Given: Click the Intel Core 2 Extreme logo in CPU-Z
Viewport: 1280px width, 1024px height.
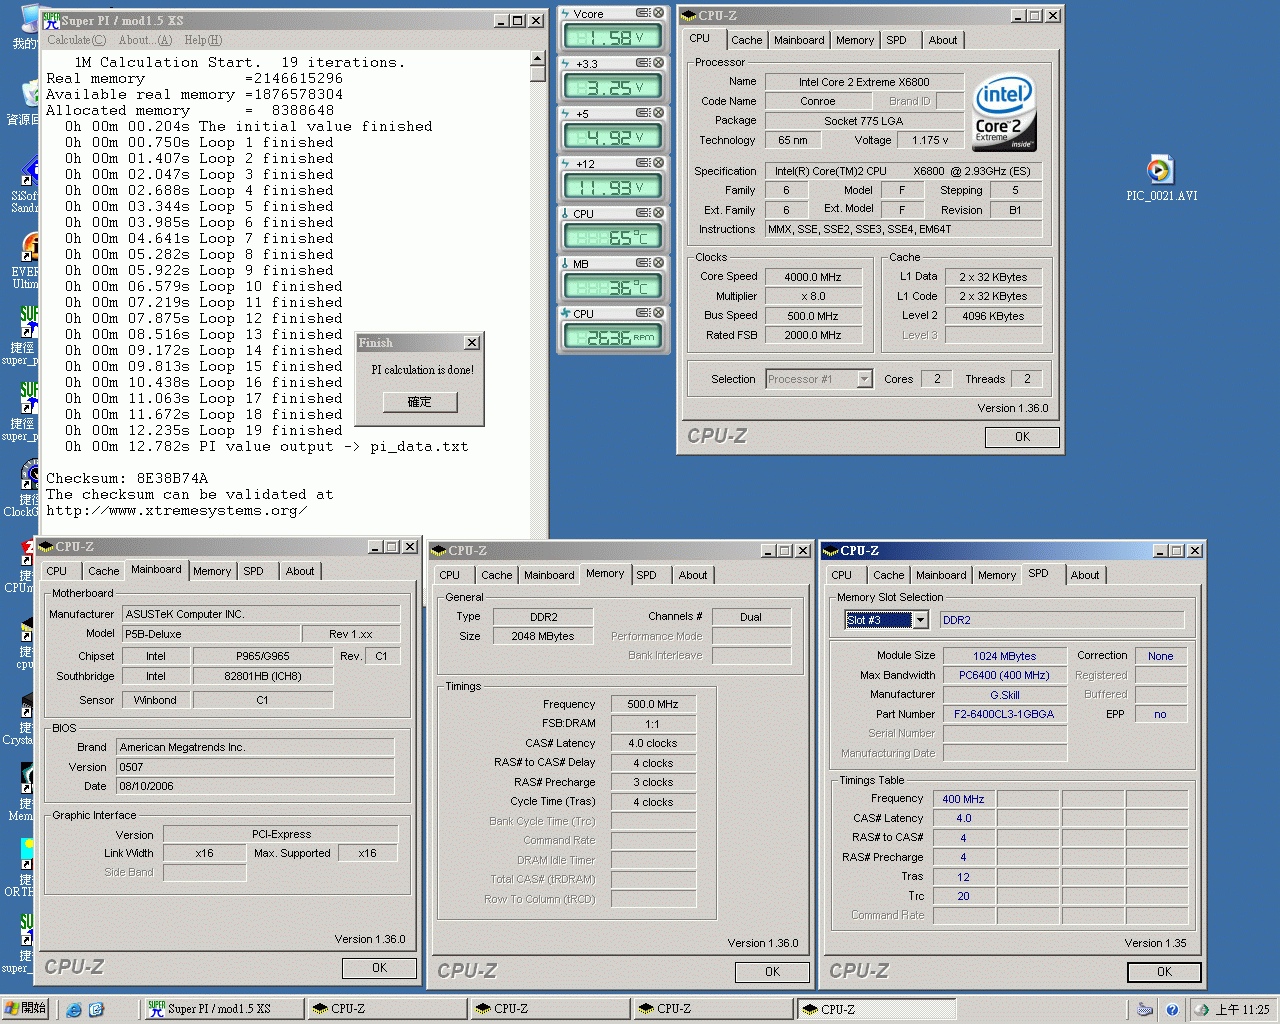Looking at the screenshot, I should (x=1004, y=112).
